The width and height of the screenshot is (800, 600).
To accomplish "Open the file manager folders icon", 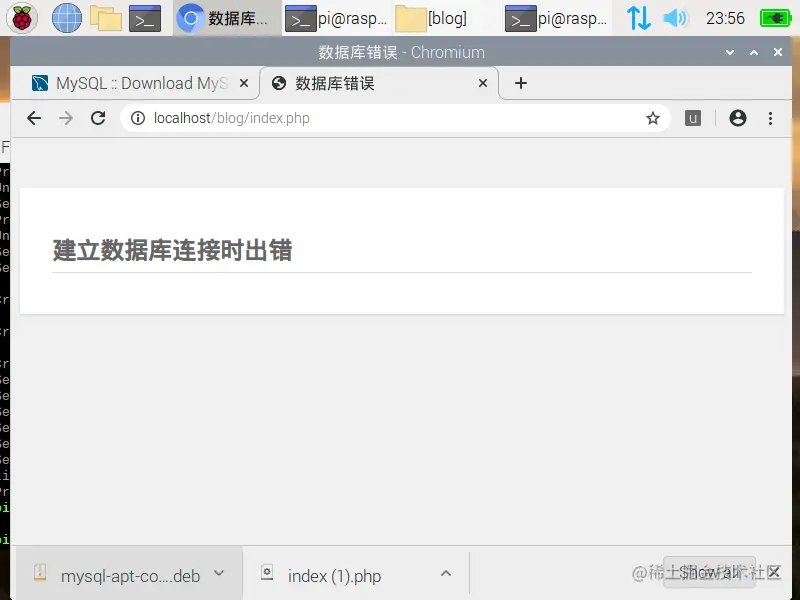I will tap(106, 18).
